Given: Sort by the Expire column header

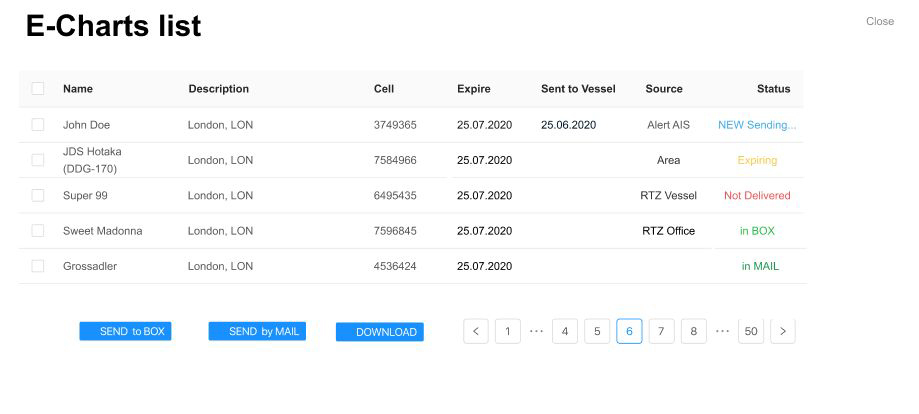Looking at the screenshot, I should click(474, 89).
